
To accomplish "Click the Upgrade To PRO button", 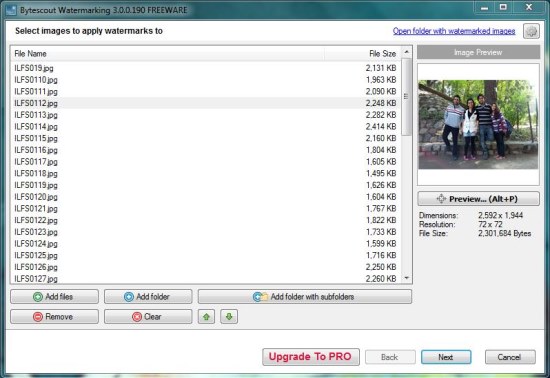I will click(311, 357).
